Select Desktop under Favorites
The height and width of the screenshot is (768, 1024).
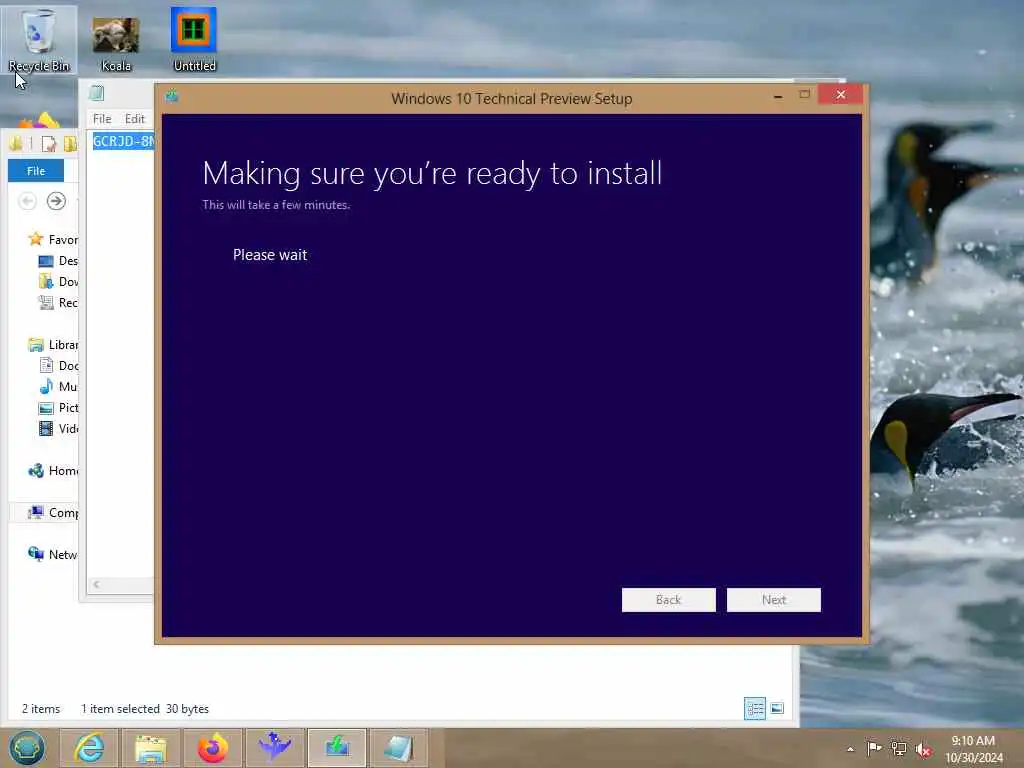pyautogui.click(x=58, y=261)
